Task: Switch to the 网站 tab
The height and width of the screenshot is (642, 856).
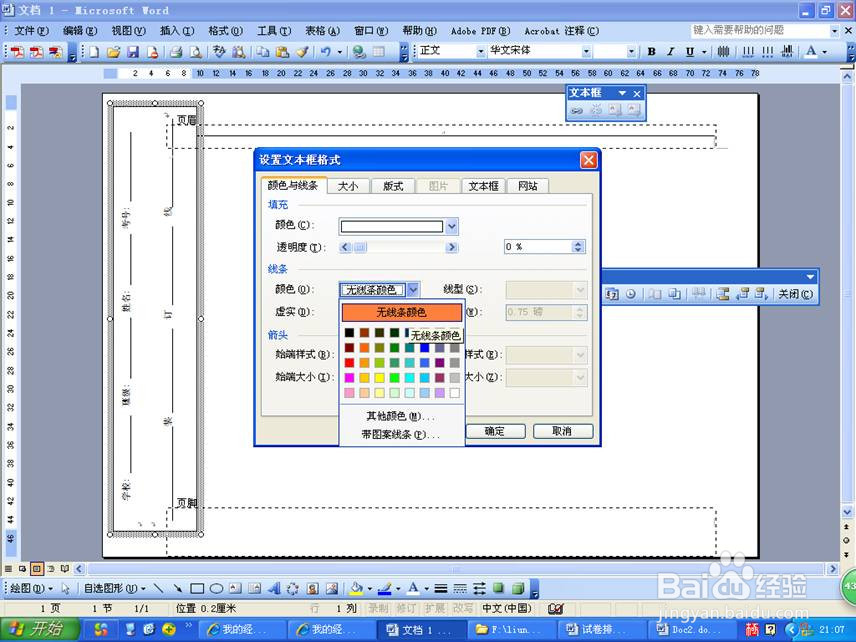Action: [527, 186]
